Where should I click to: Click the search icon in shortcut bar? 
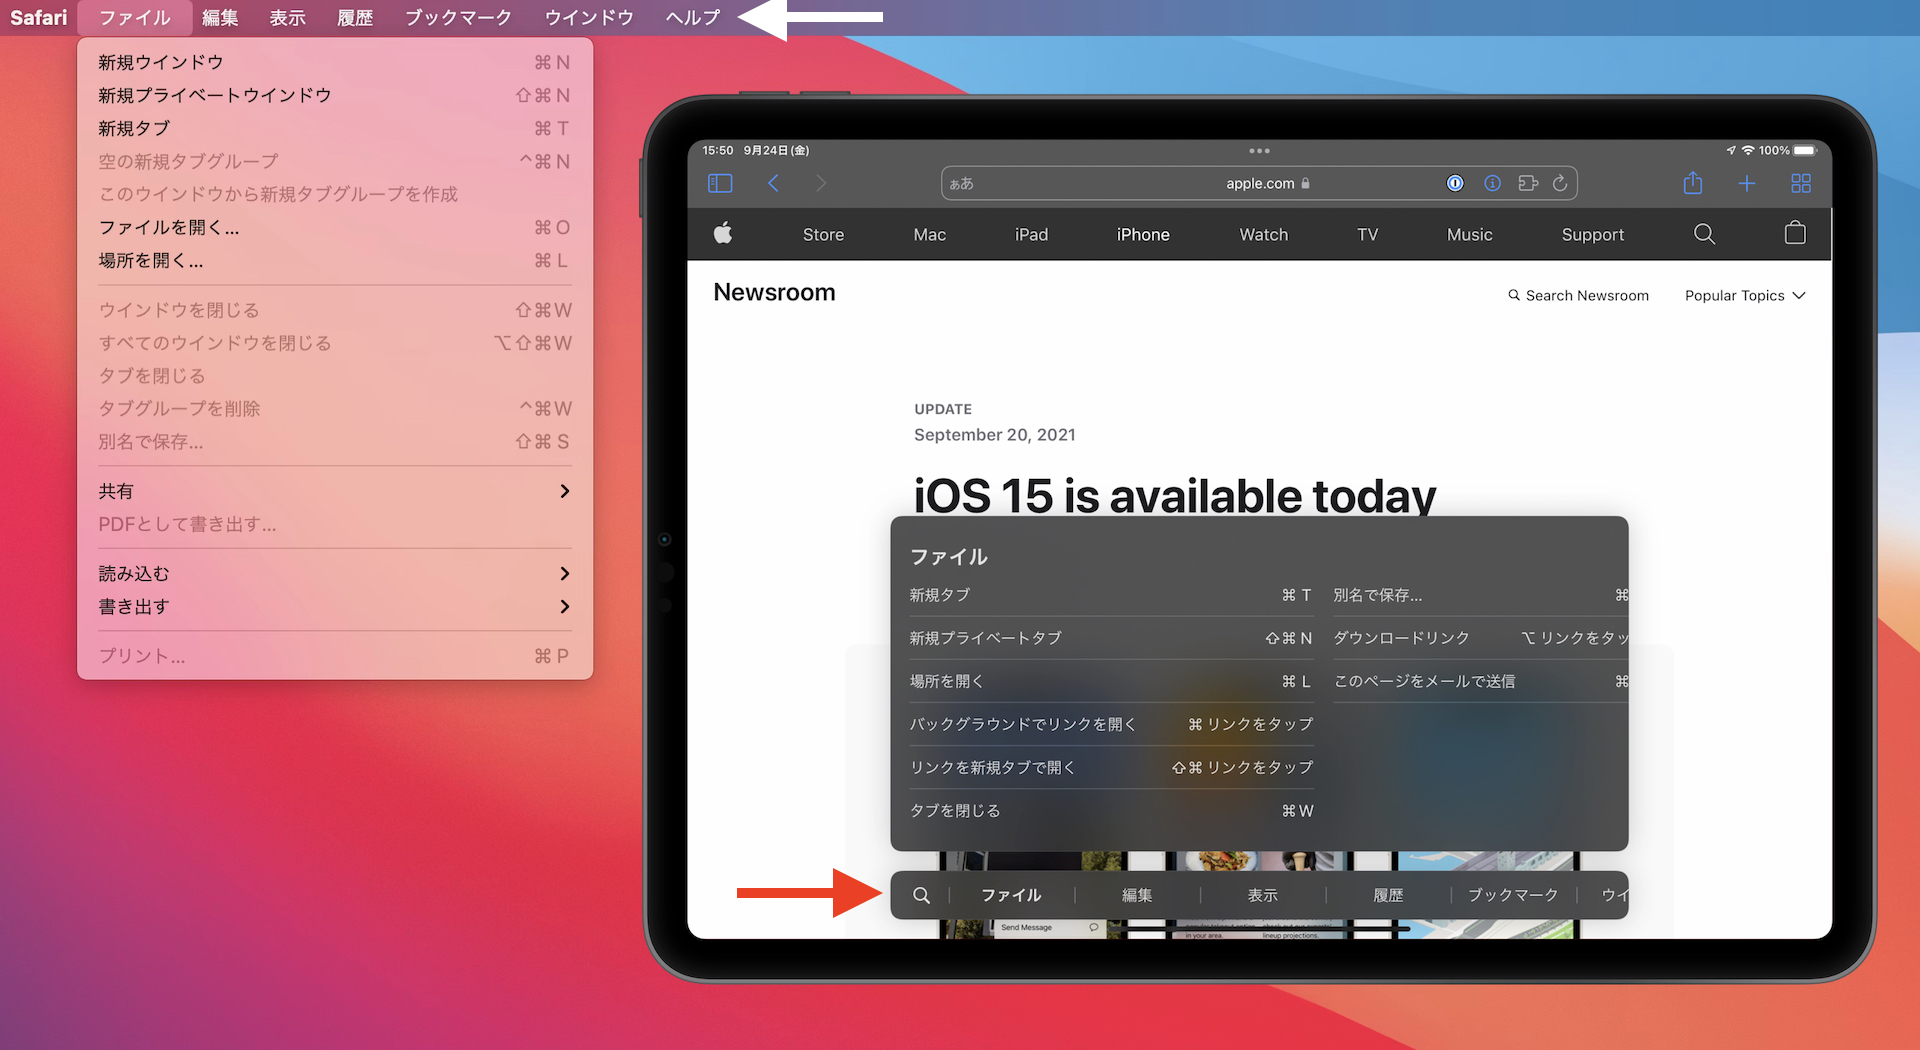point(921,895)
